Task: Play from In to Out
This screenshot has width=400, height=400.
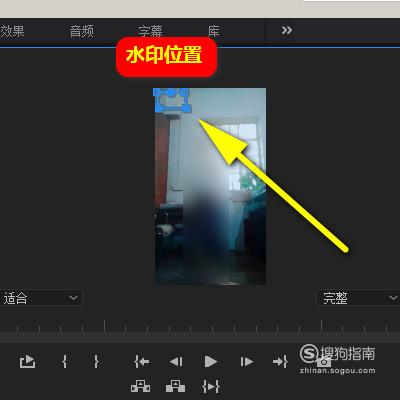Action: 211,387
